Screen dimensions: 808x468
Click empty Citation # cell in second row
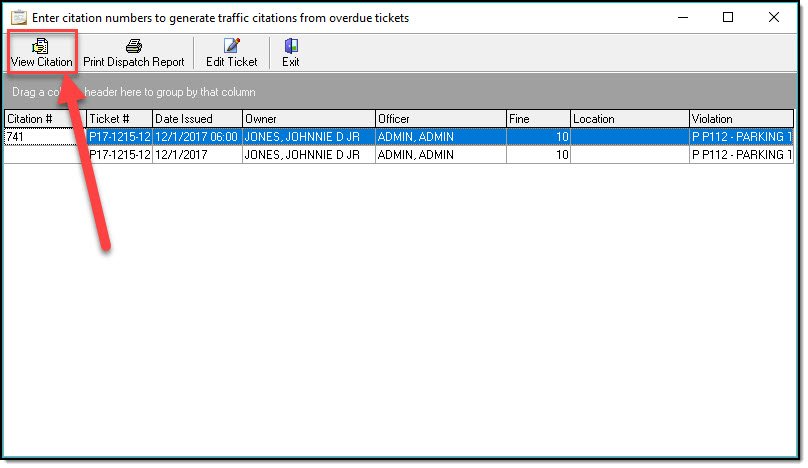pos(43,155)
